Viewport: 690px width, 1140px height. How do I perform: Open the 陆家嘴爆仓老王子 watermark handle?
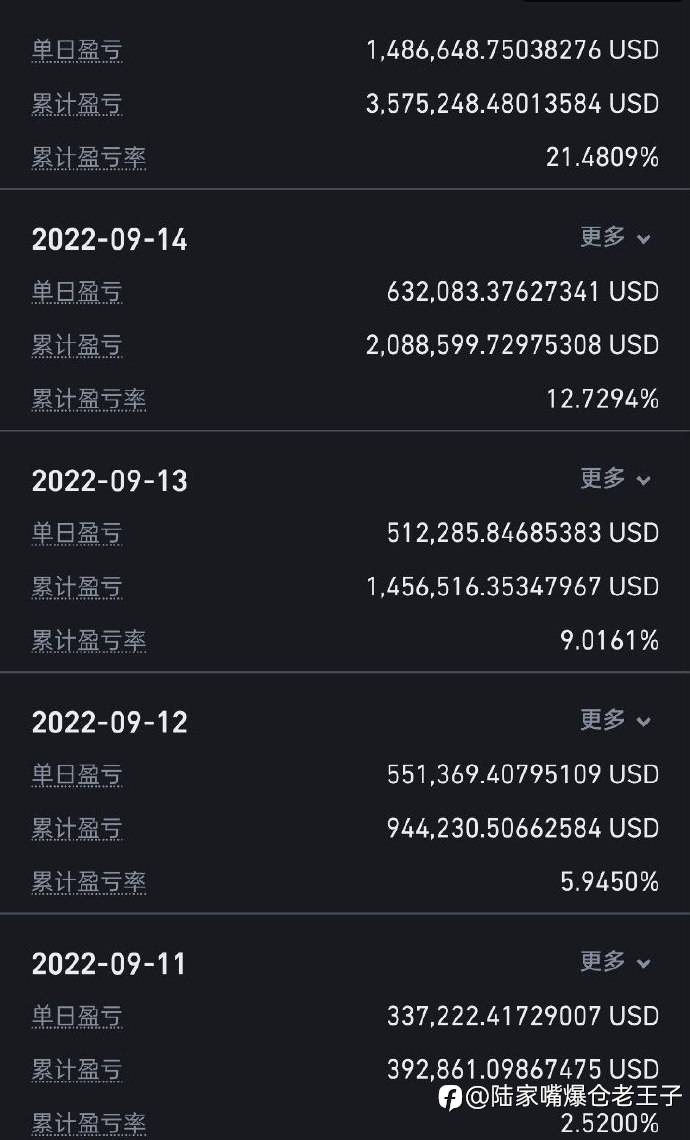[573, 1097]
